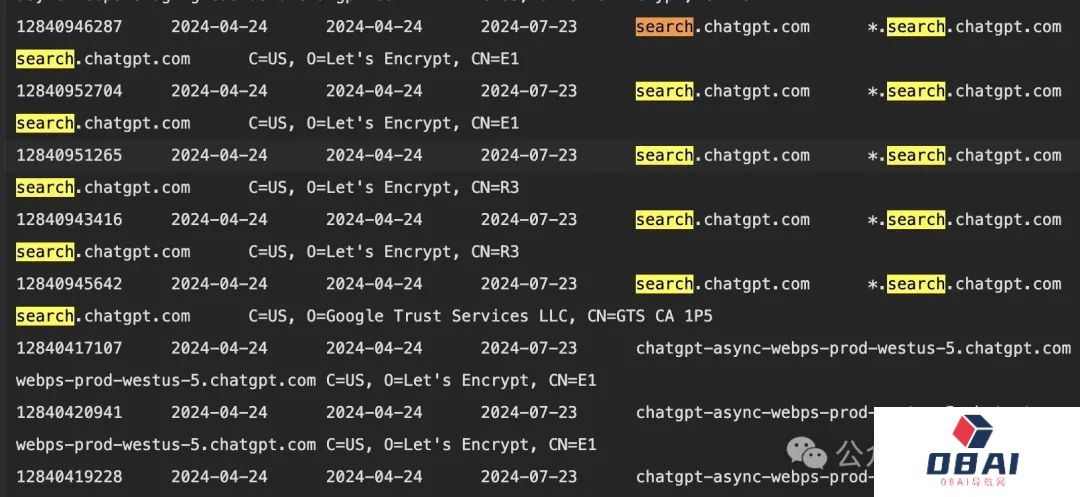This screenshot has width=1080, height=497.
Task: Open certificate entry 12840951265
Action: 69,155
